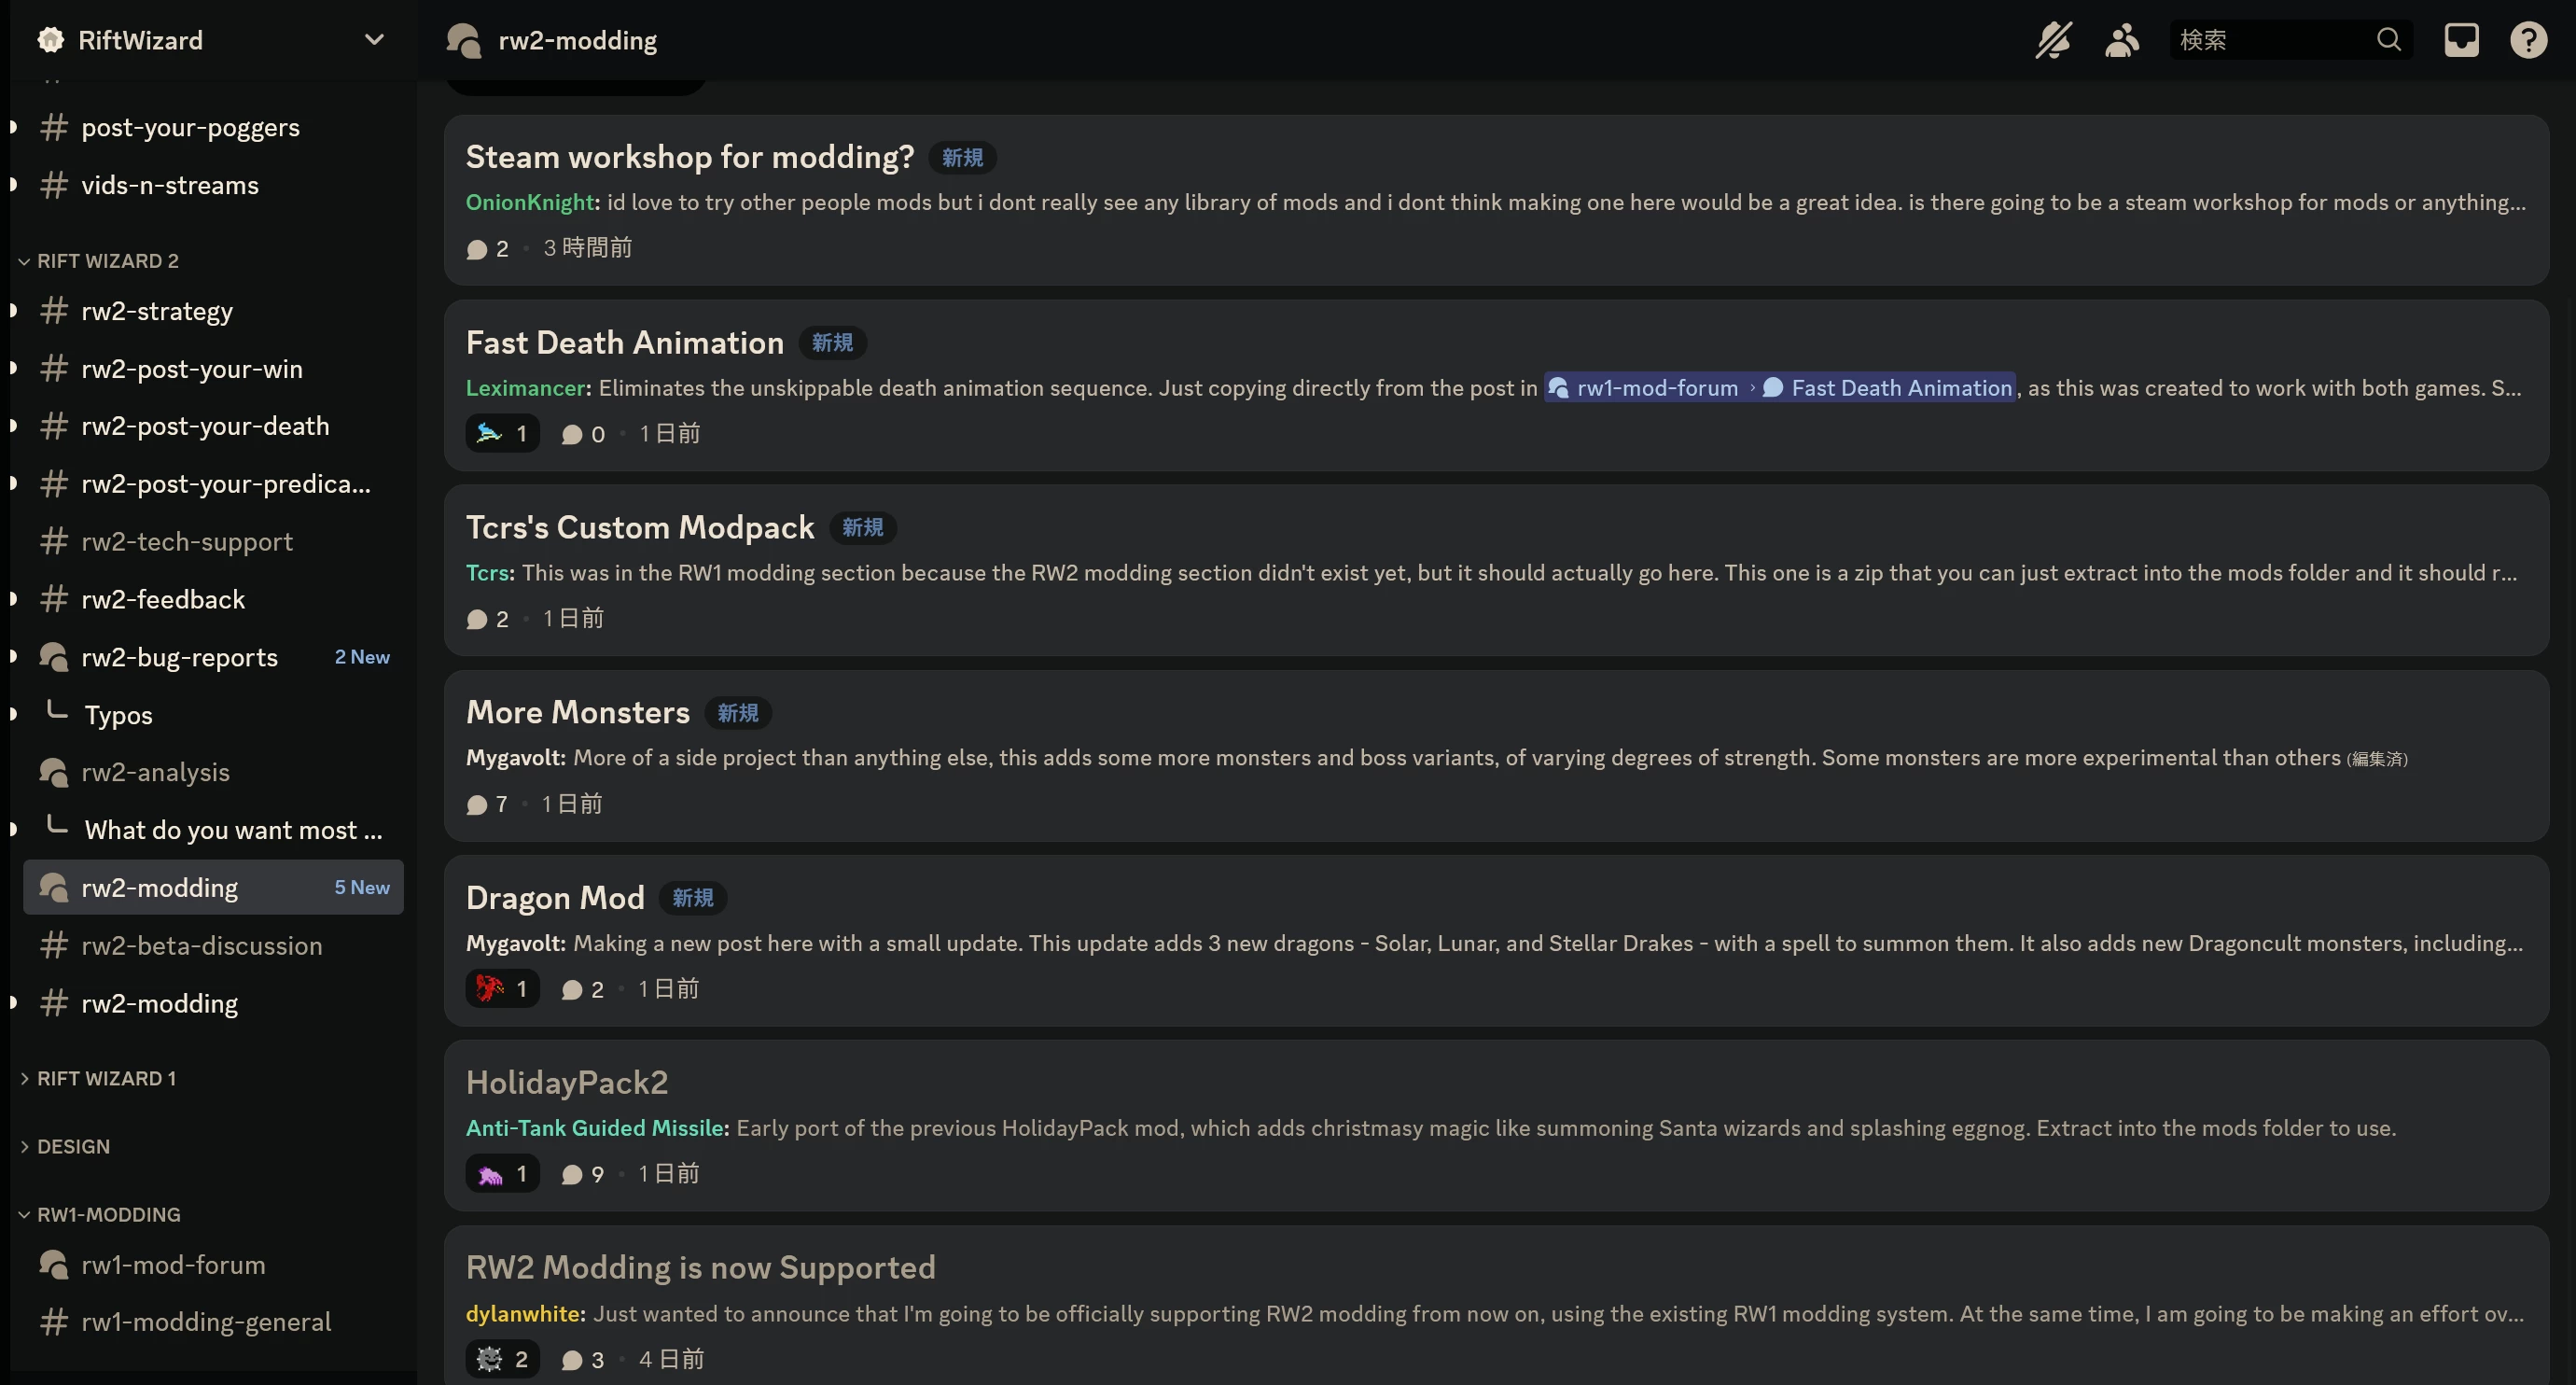Viewport: 2576px width, 1385px height.
Task: Collapse the RIFT WIZARD 2 category
Action: pyautogui.click(x=107, y=261)
